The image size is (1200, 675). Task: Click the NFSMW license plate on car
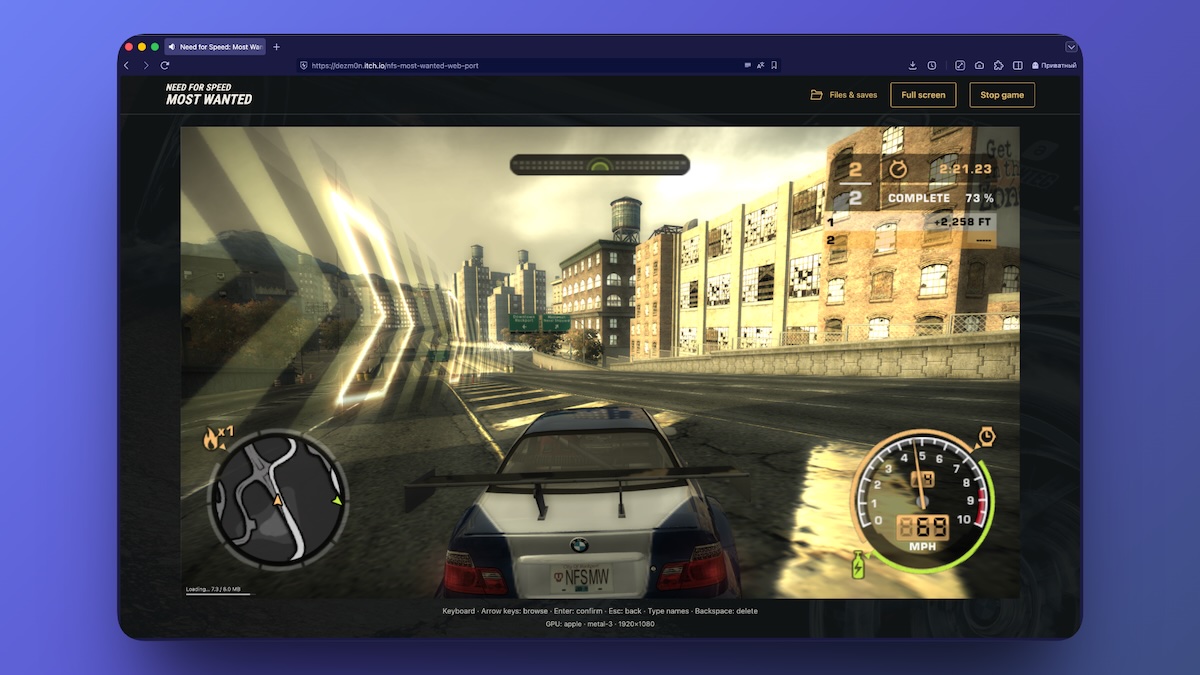[581, 578]
